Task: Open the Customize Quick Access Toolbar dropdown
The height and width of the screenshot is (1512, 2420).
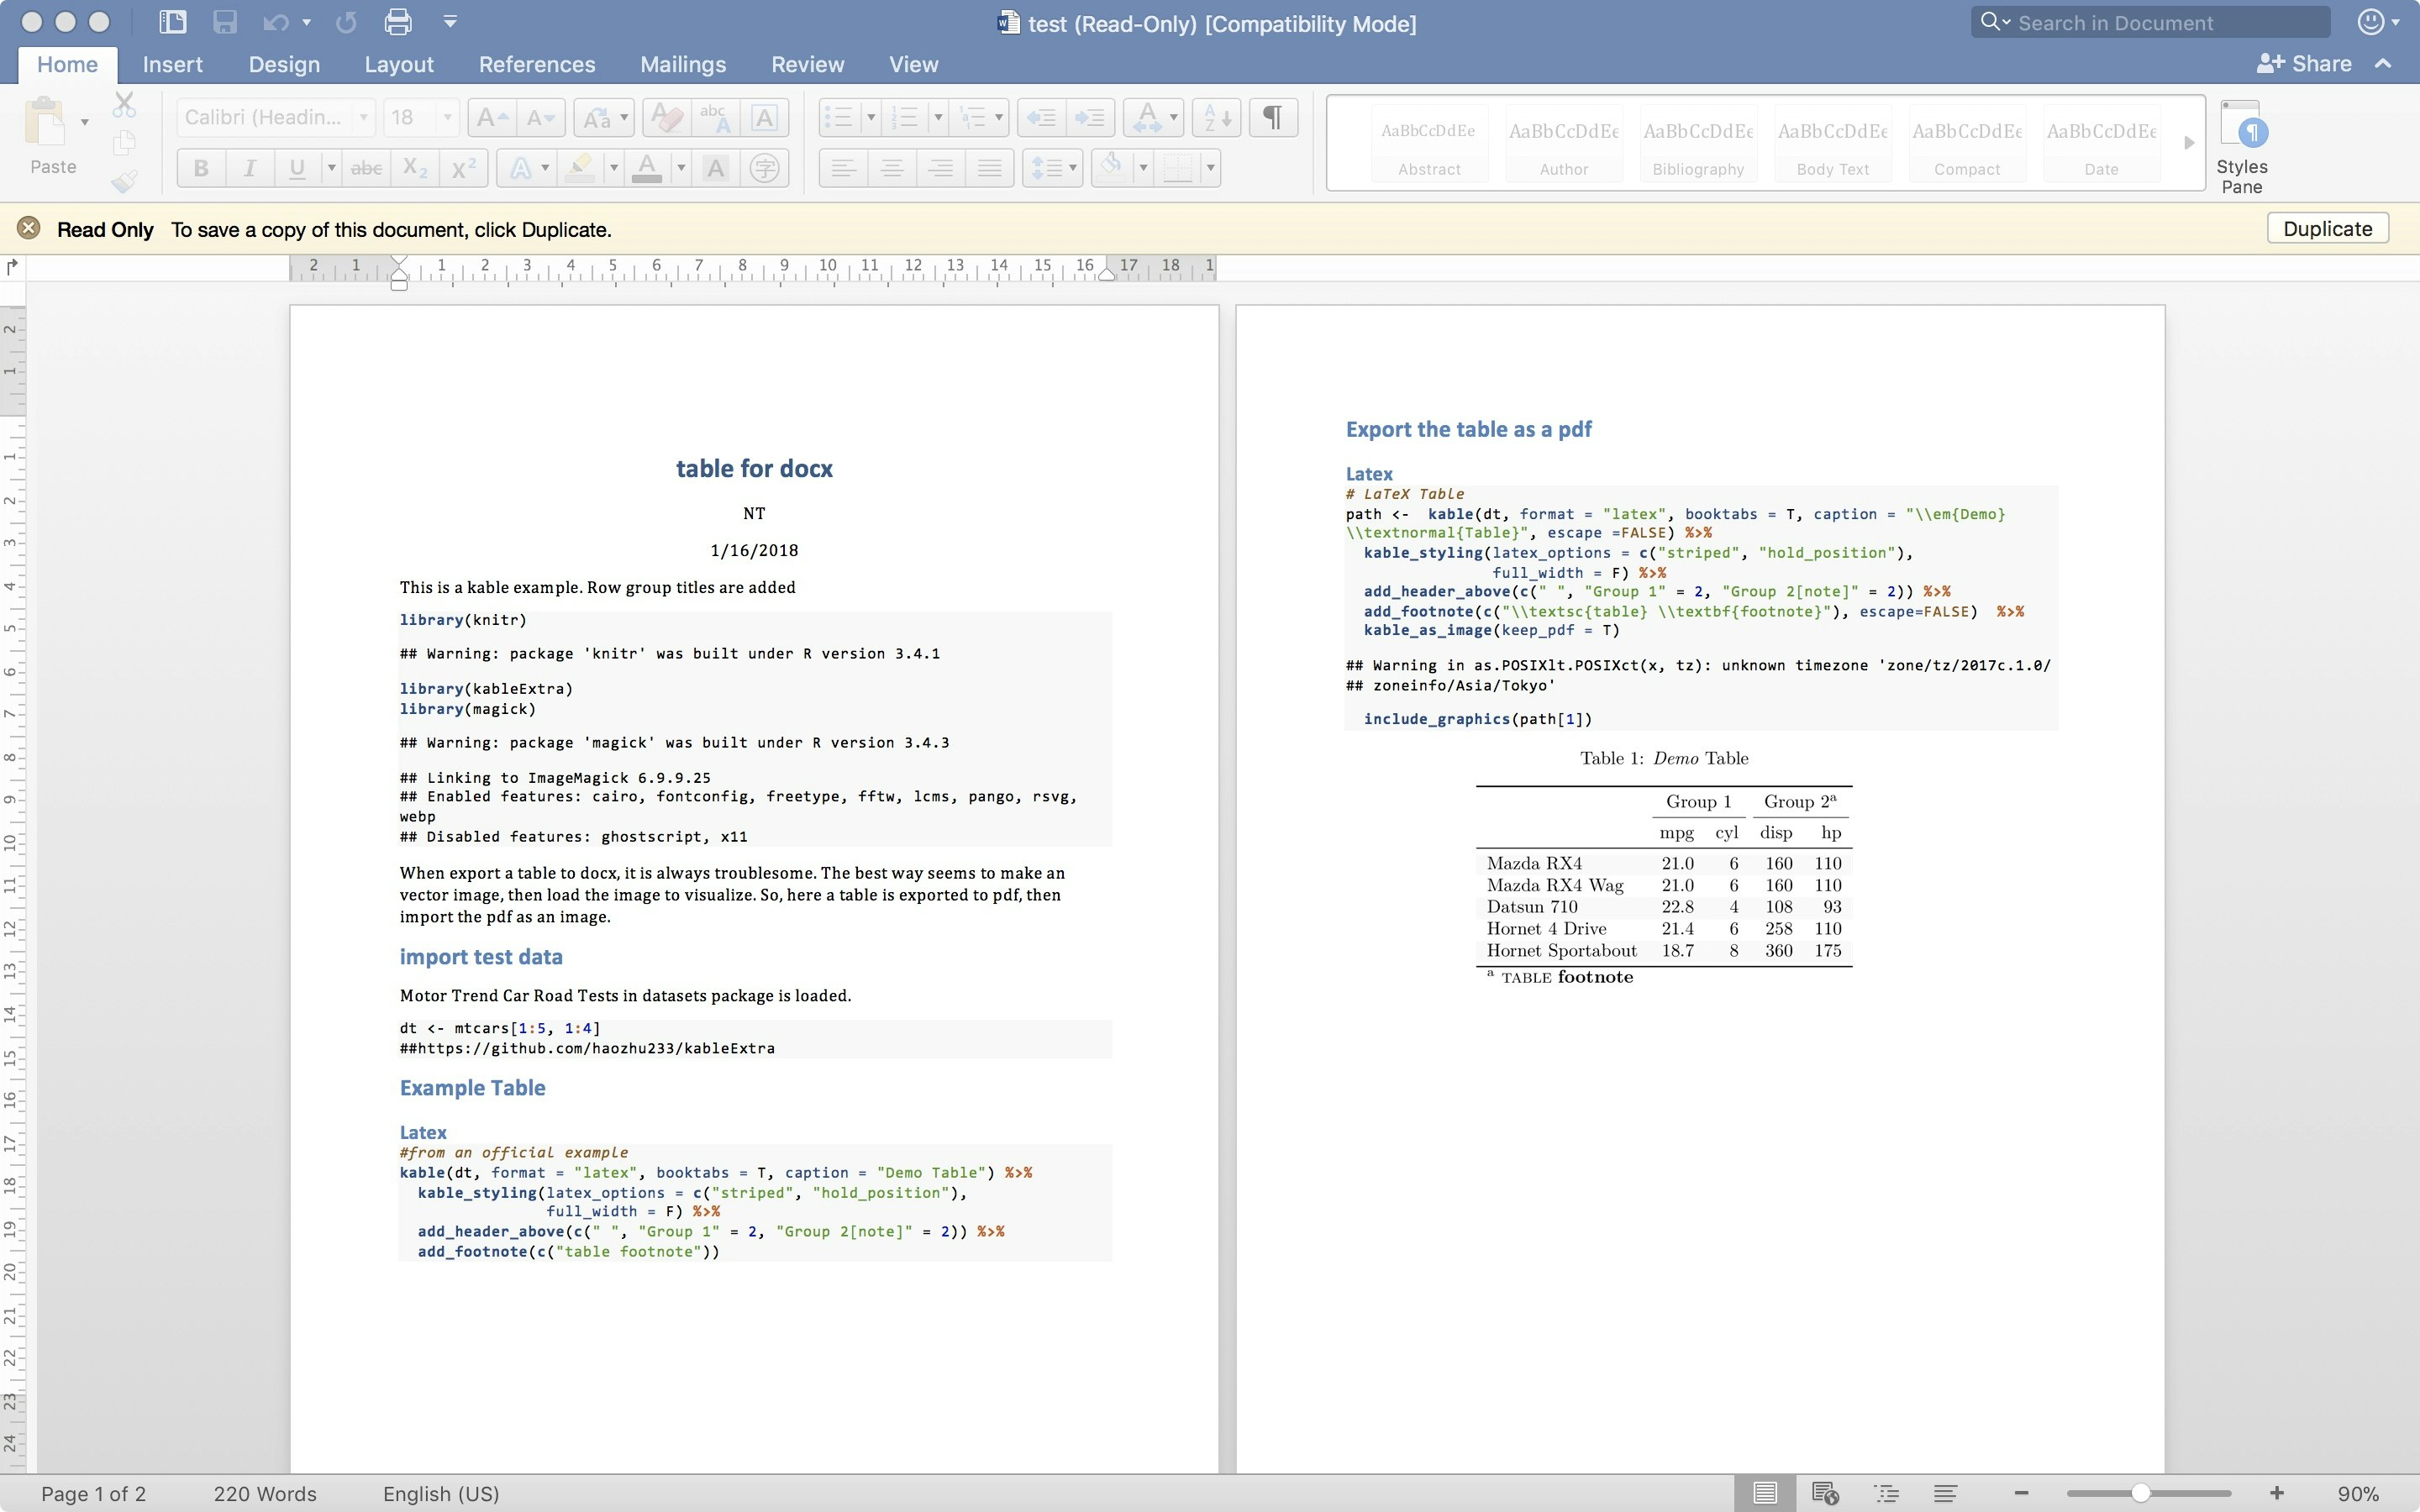Action: (450, 22)
